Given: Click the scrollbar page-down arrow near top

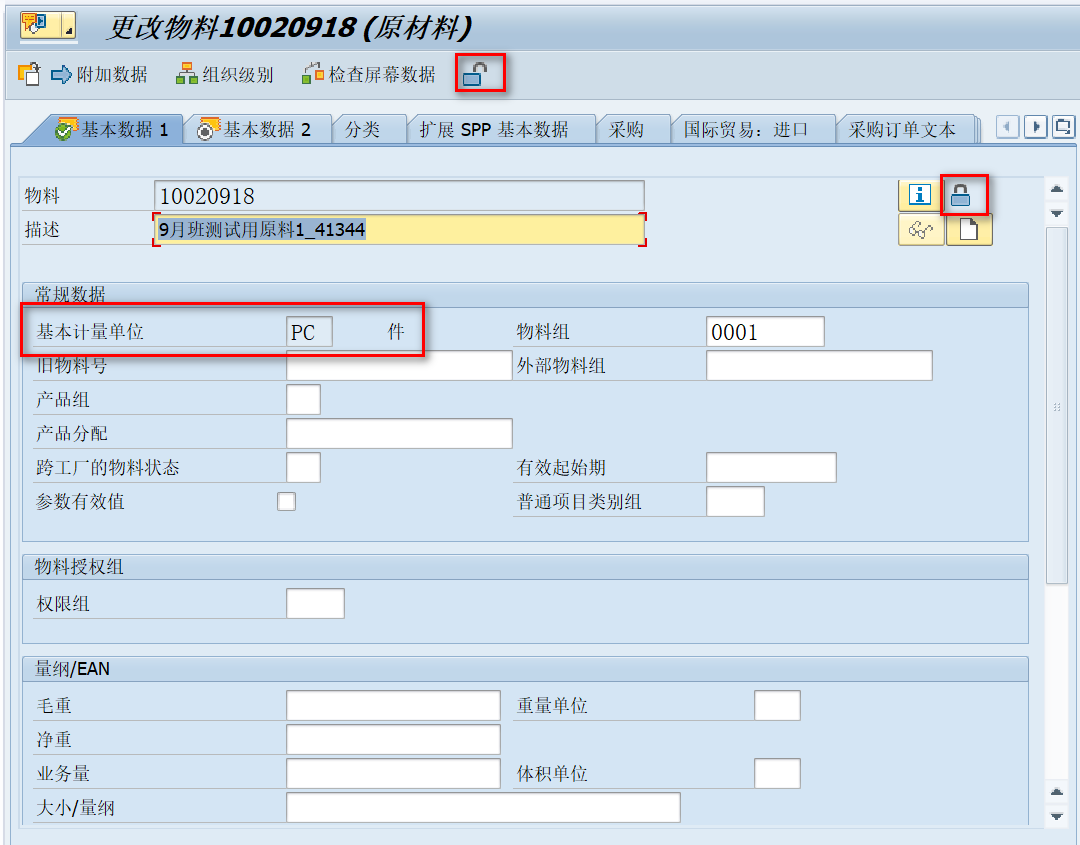Looking at the screenshot, I should 1057,213.
